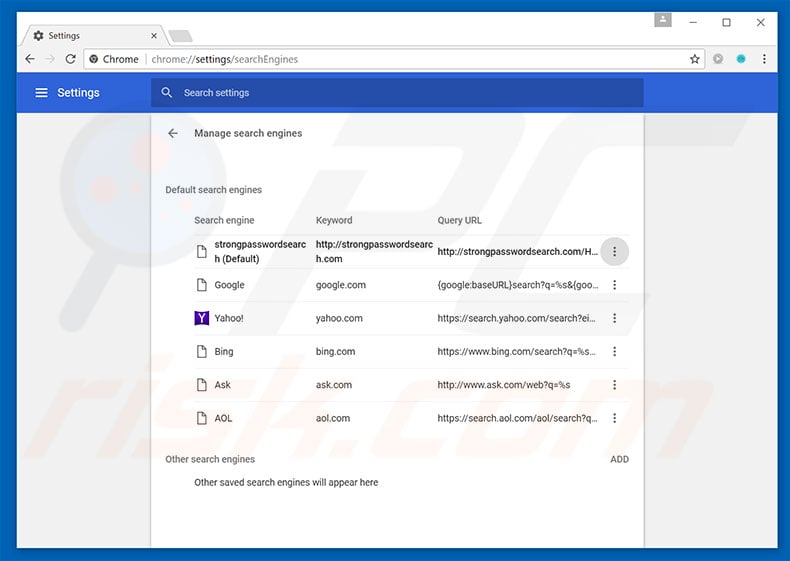Click the Other search engines heading

tap(210, 459)
